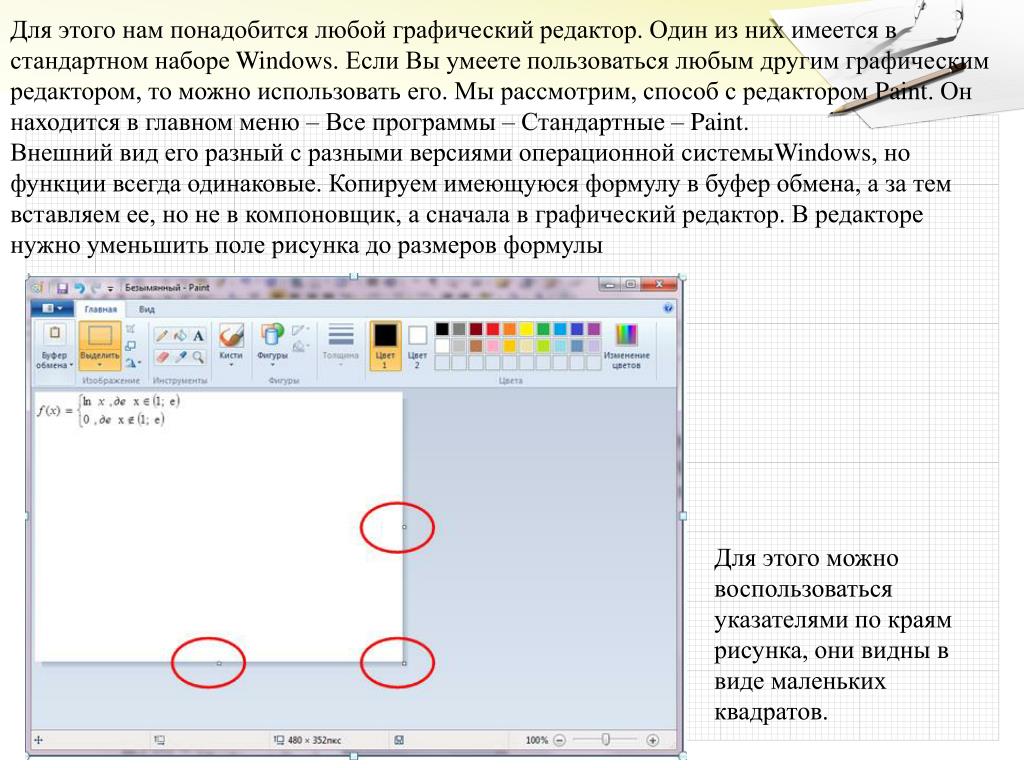Click the zoom in plus button
Screen dimensions: 1024x768
click(652, 740)
